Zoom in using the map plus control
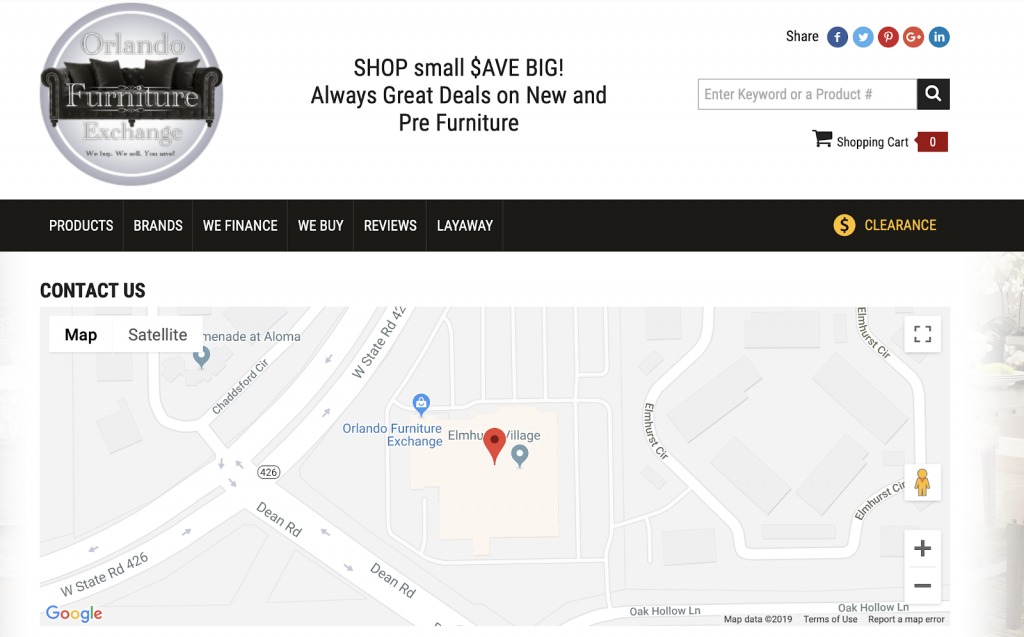 [x=922, y=547]
